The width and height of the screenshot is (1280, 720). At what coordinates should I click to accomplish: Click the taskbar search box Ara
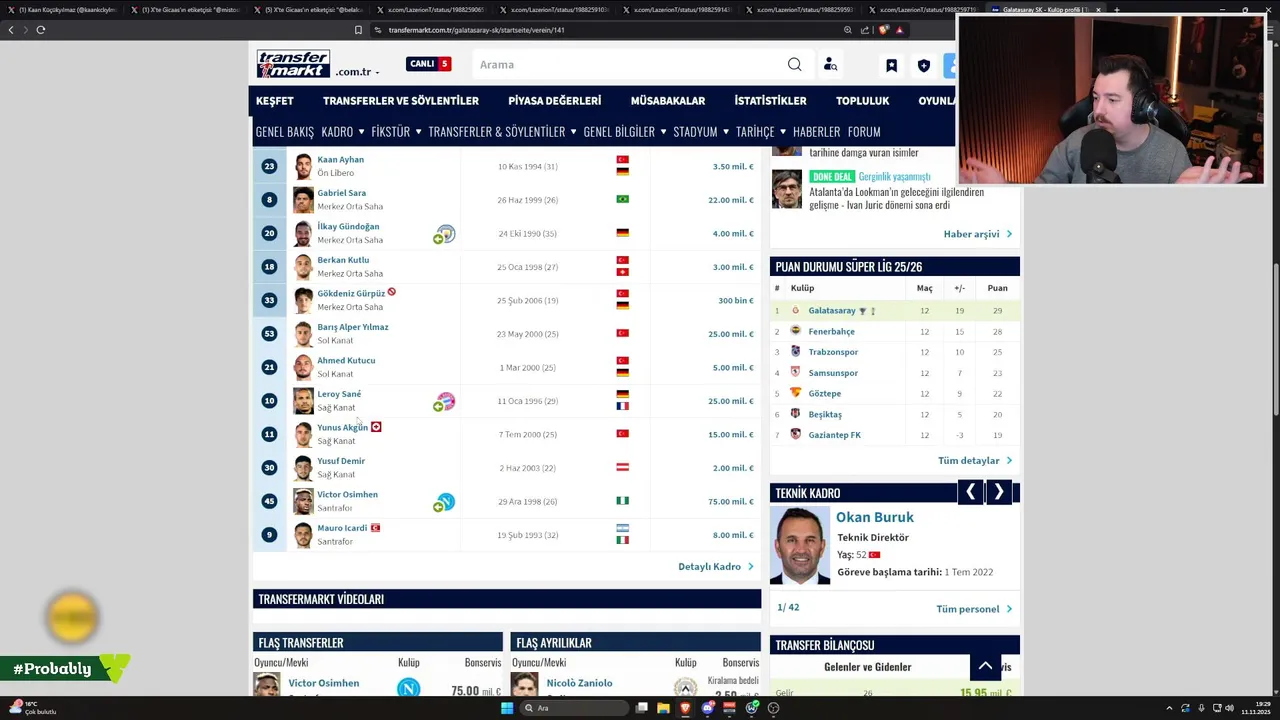click(573, 708)
